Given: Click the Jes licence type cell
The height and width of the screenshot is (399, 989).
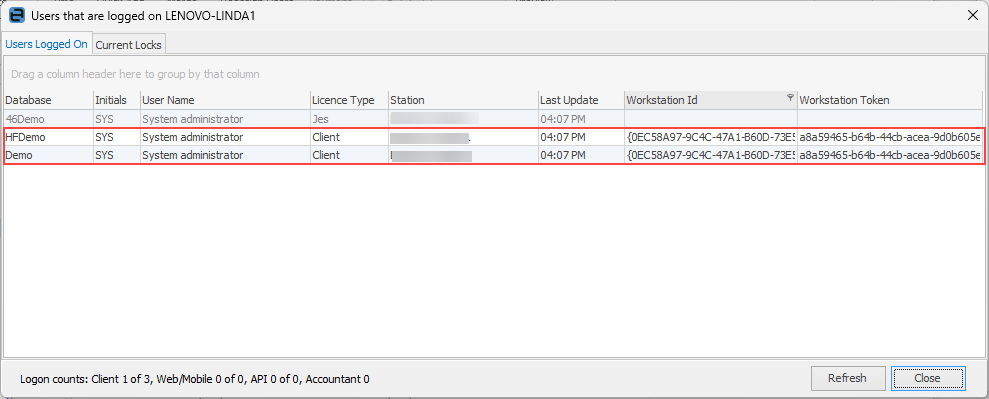Looking at the screenshot, I should (349, 119).
